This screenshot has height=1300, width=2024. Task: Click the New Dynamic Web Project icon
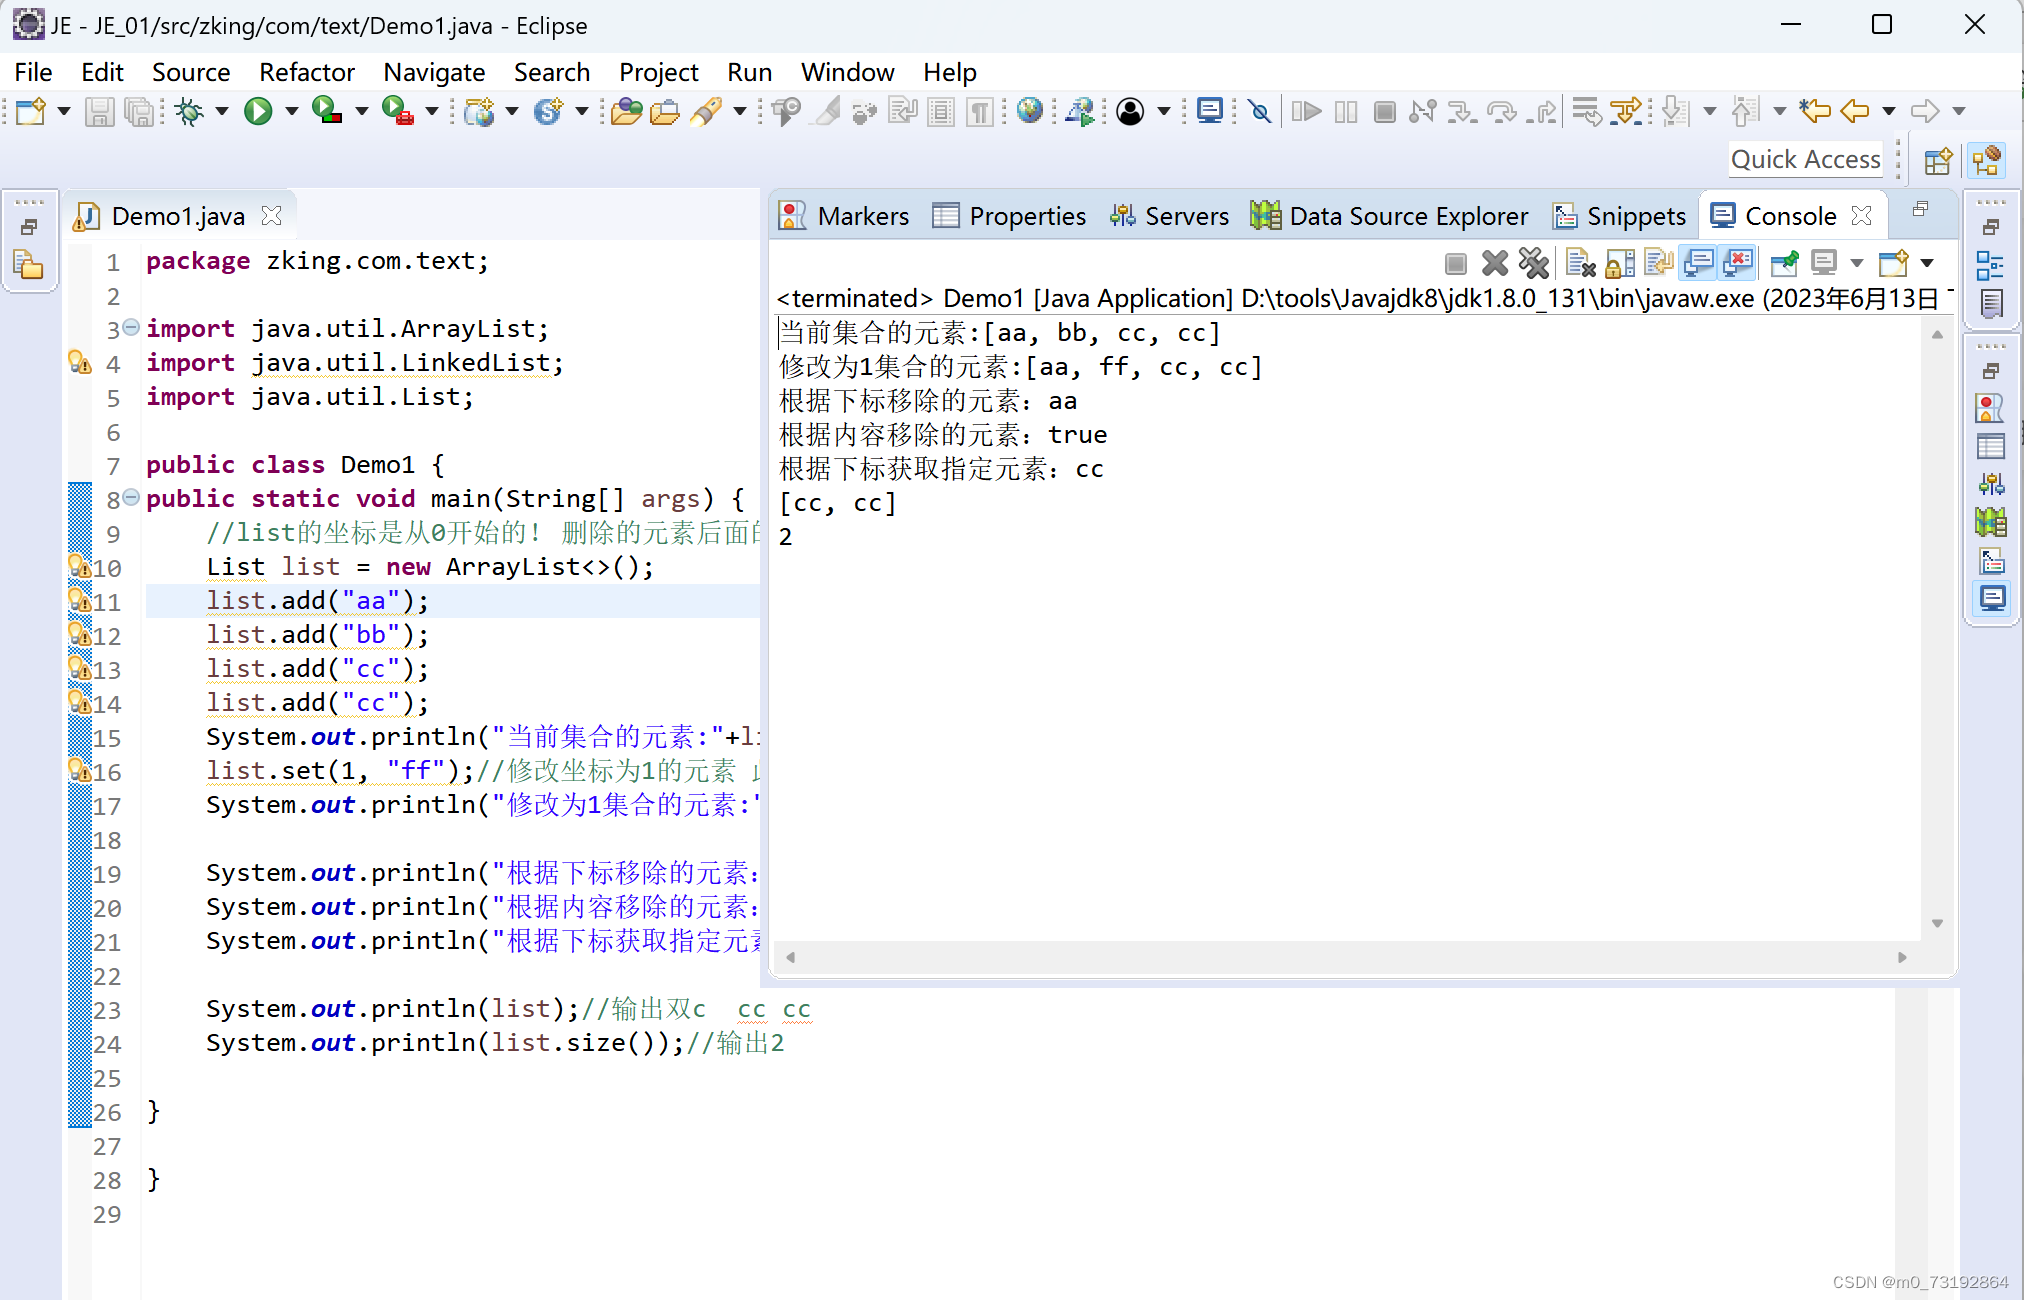479,110
